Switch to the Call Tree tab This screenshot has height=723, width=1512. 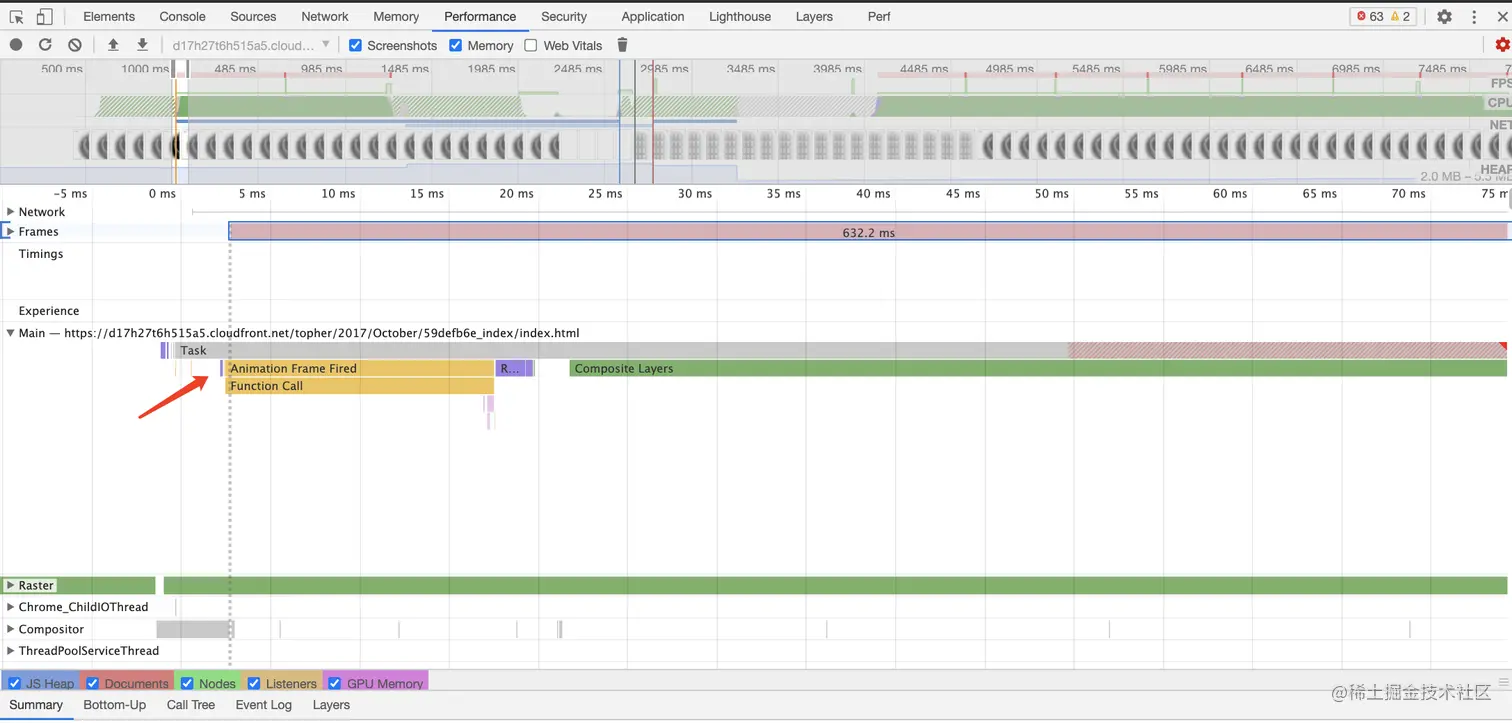click(x=191, y=705)
